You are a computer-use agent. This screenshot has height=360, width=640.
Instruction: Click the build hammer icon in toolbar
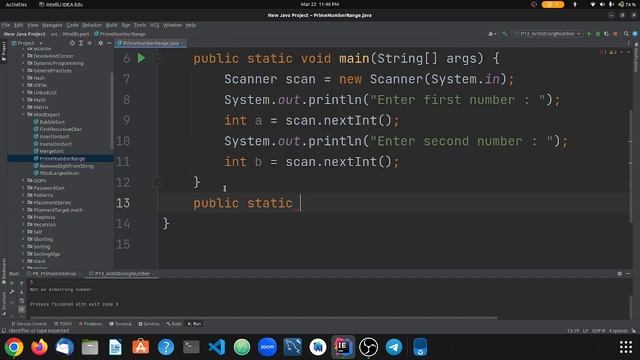pos(505,34)
